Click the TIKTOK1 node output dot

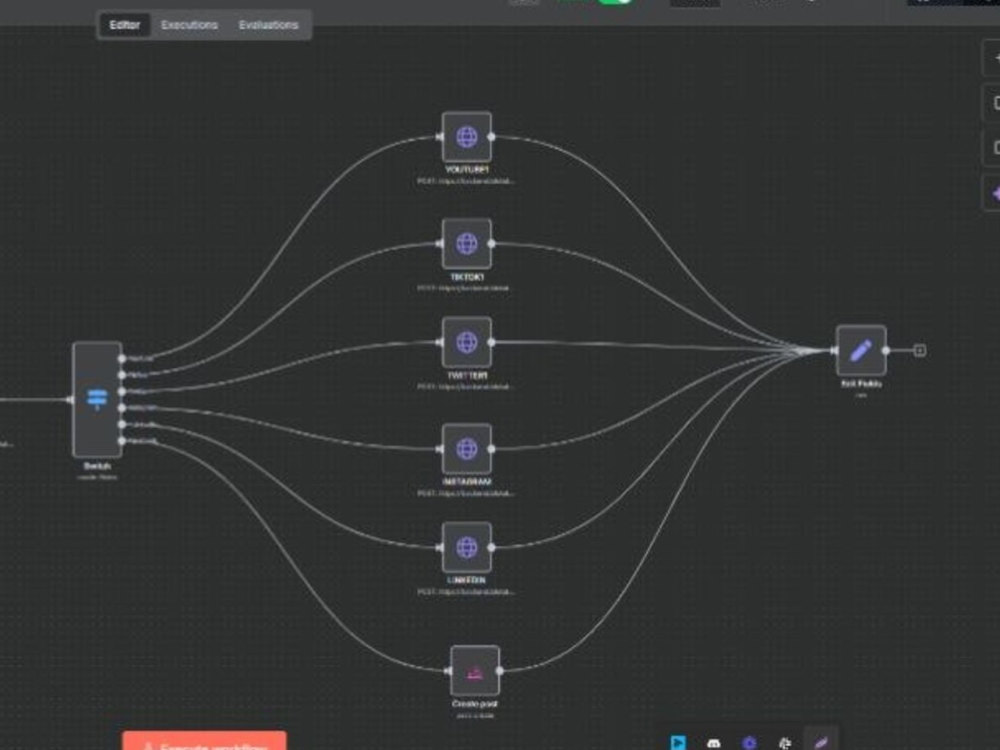(491, 244)
